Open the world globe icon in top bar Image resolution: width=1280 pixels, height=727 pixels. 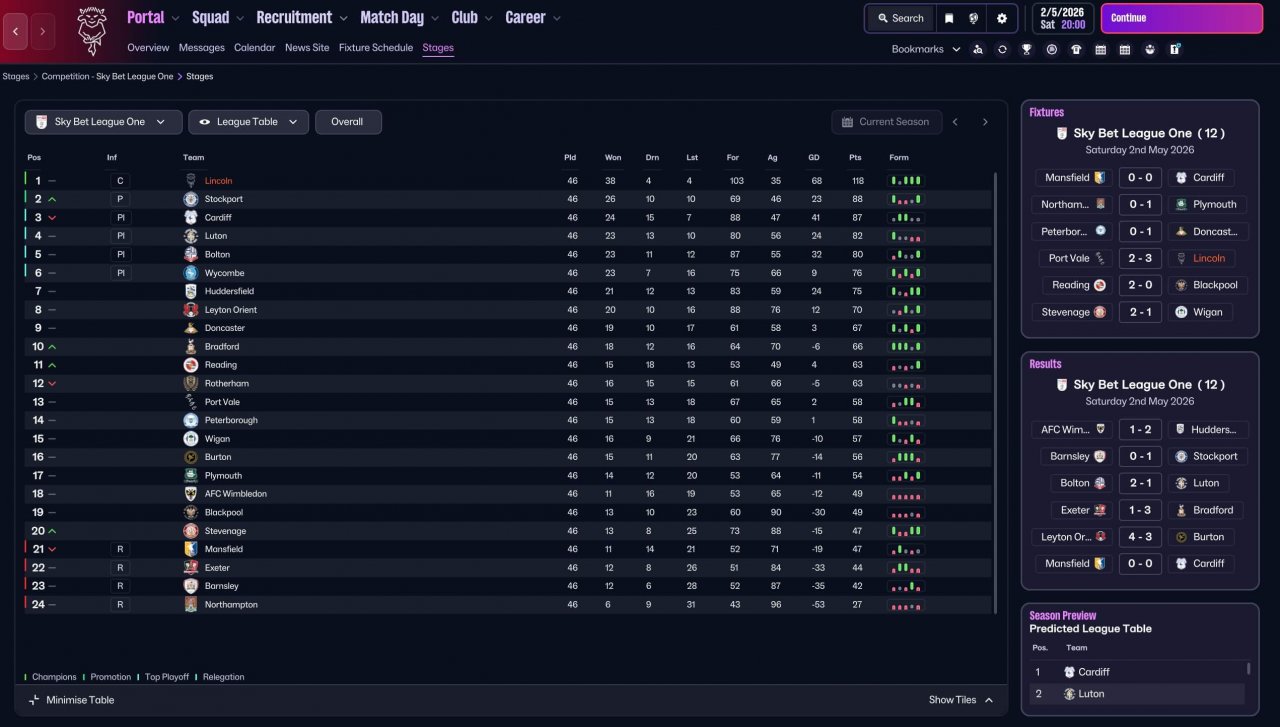(974, 18)
